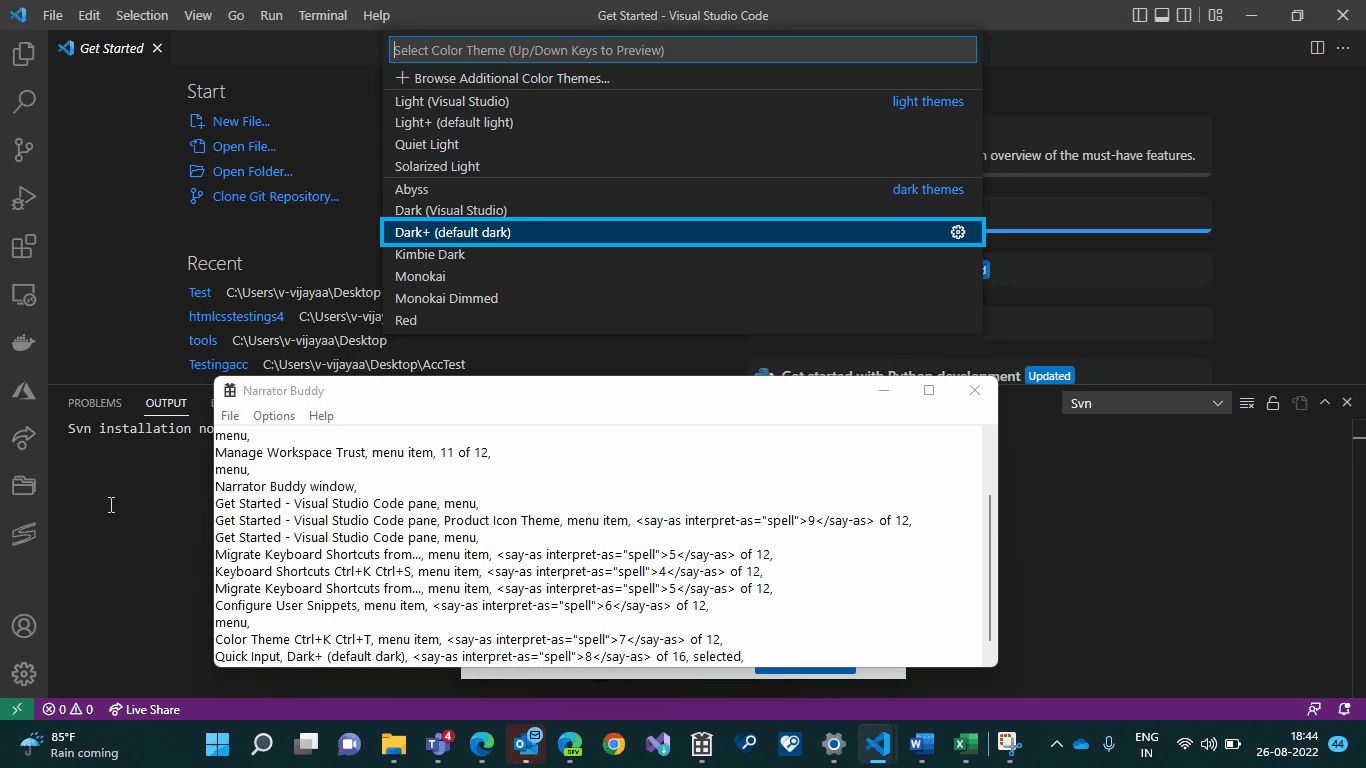Screen dimensions: 1366x768
Task: Click Browse Additional Color Themes
Action: tap(683, 78)
